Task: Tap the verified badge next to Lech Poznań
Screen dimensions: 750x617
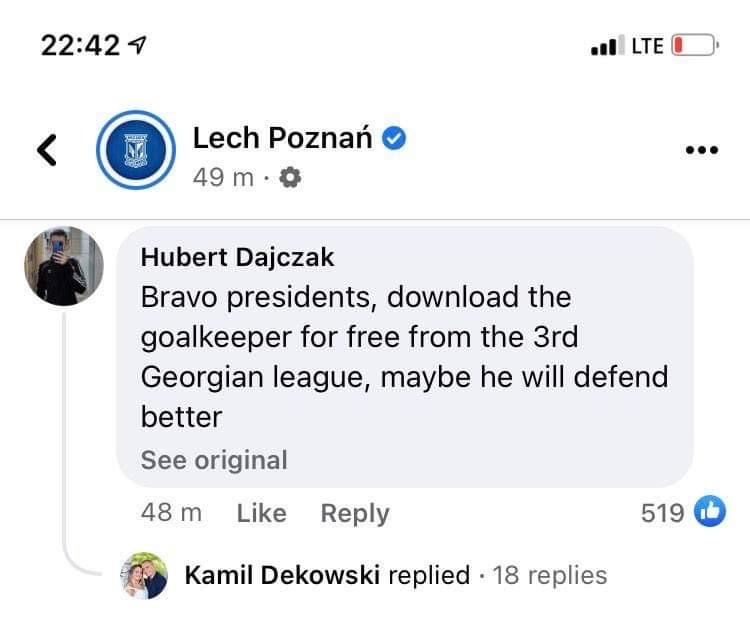Action: pos(394,138)
